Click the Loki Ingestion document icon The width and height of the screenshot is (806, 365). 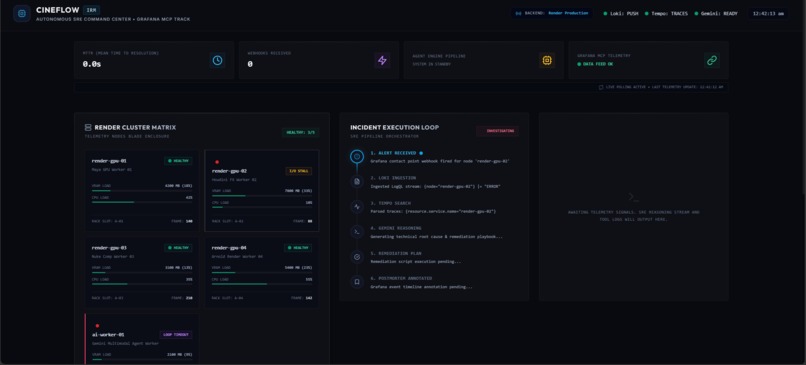pos(357,181)
